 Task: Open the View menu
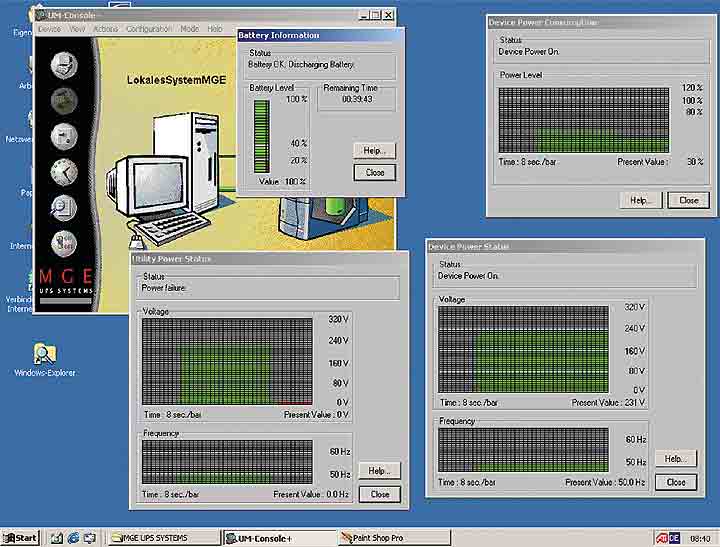coord(77,29)
